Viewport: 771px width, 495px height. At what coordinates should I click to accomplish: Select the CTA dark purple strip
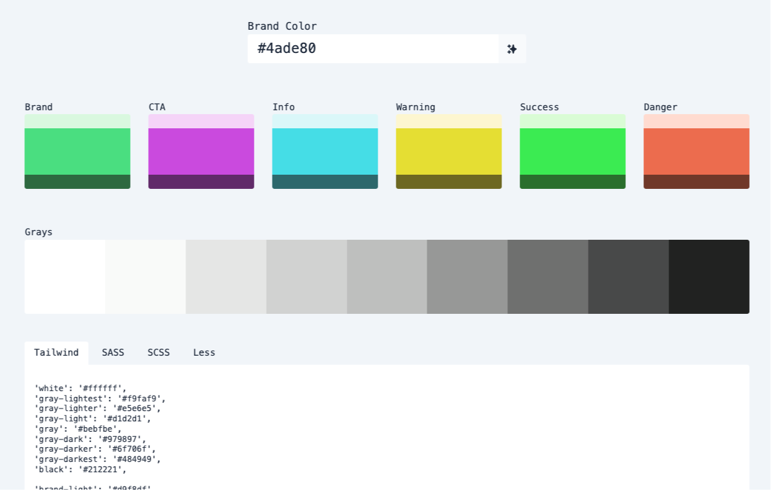point(201,181)
